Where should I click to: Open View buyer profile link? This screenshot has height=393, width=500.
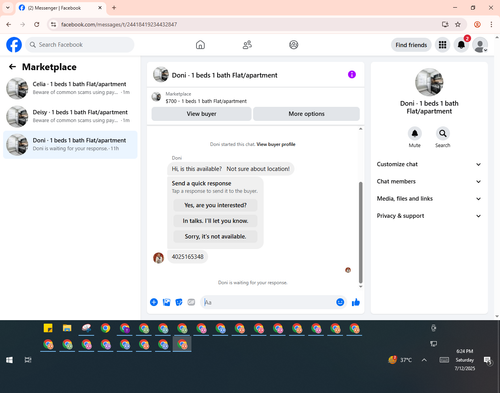pos(276,144)
